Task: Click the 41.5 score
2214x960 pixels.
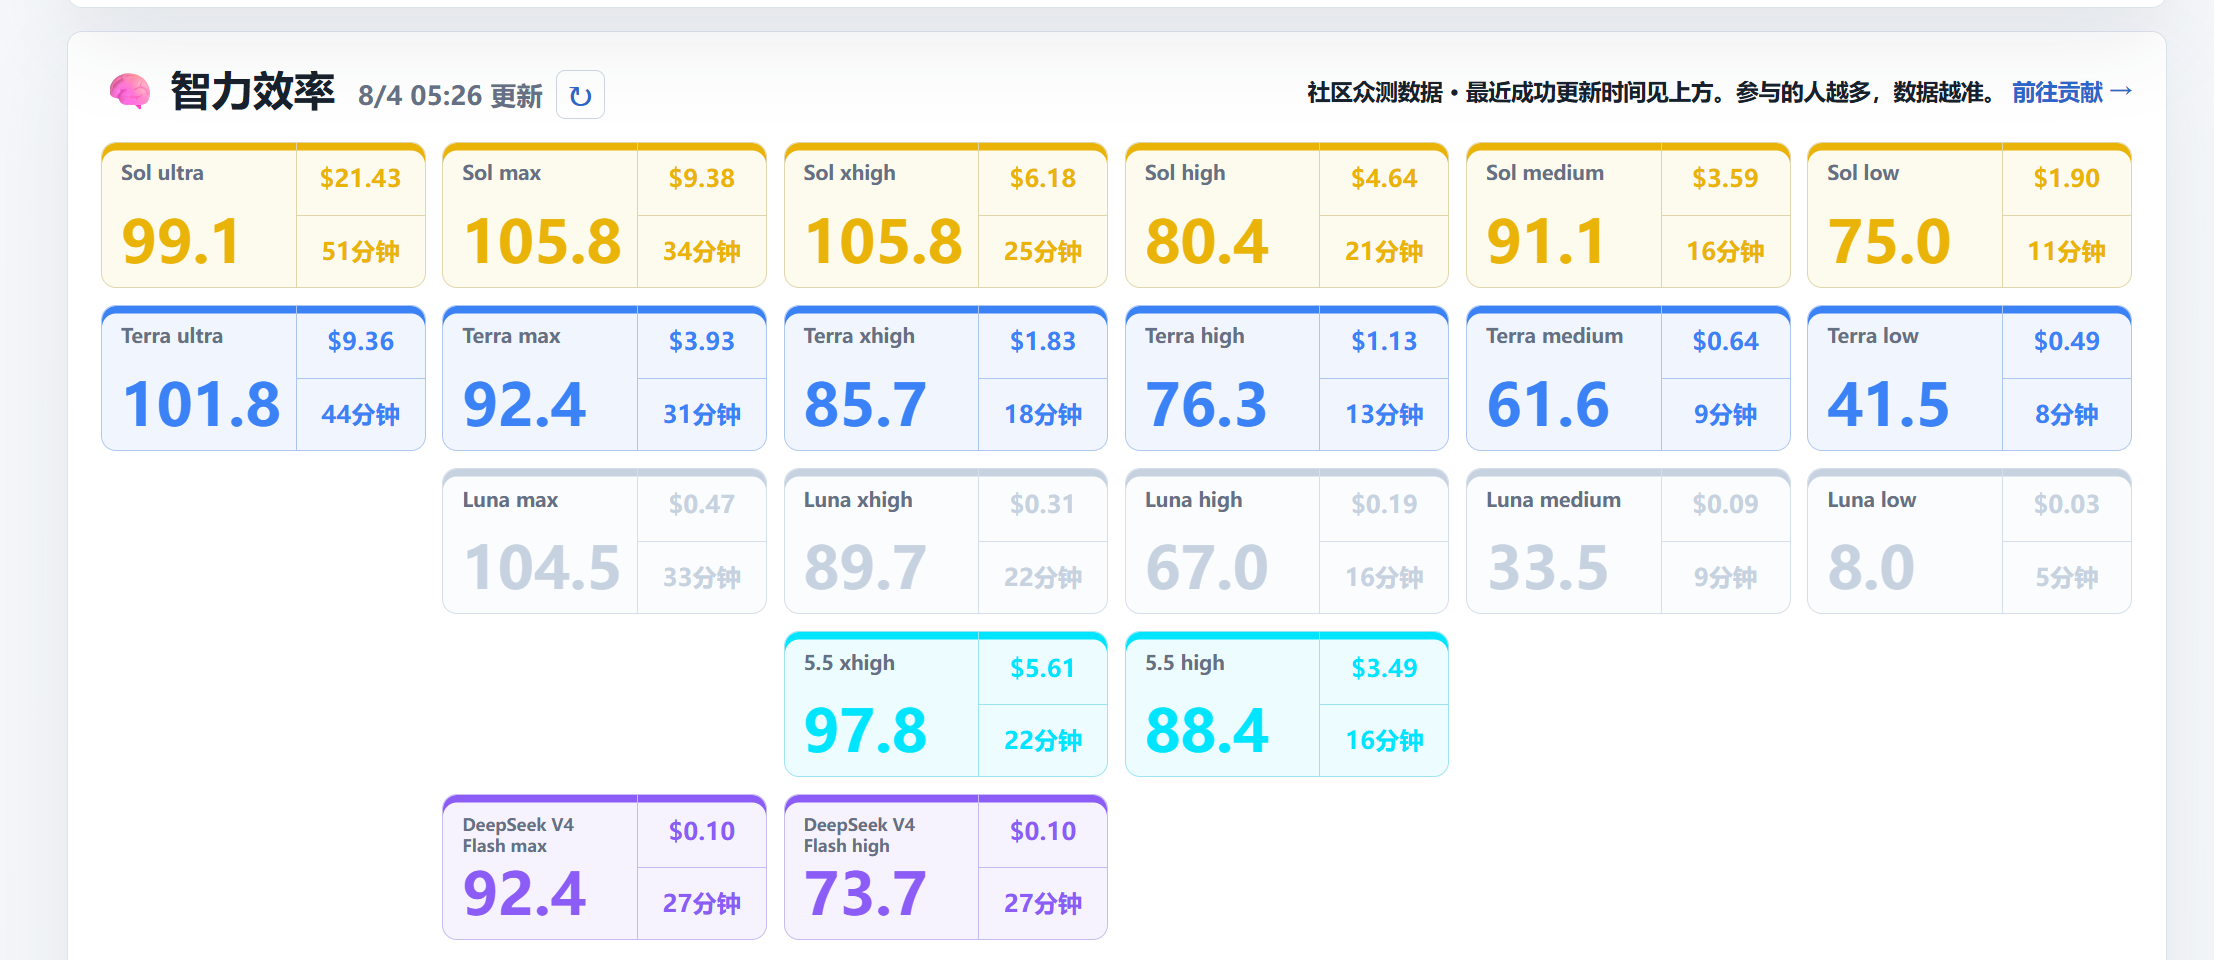Action: [x=1889, y=405]
